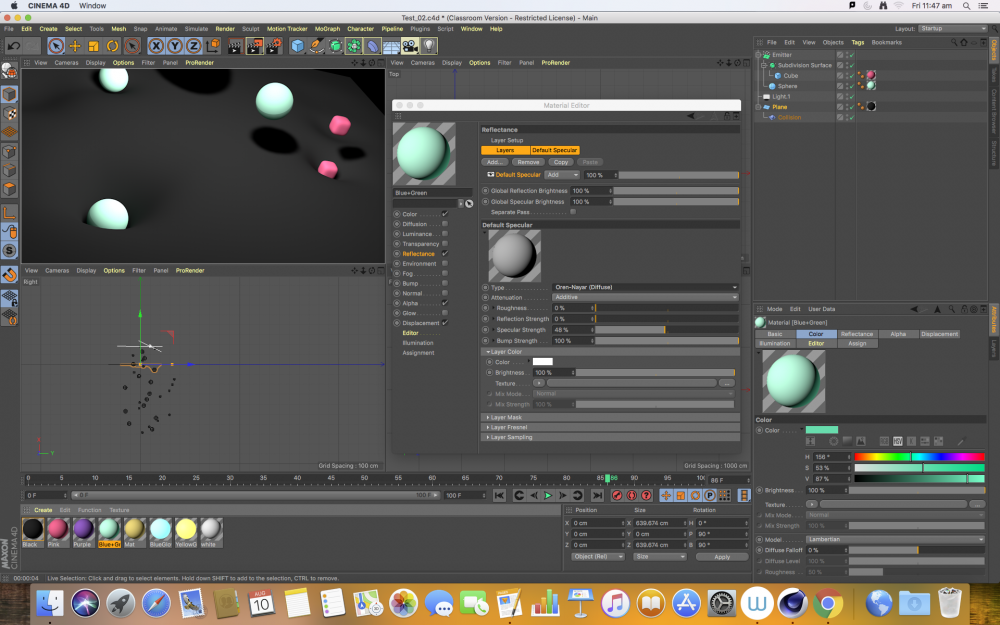Add a Cube primitive object

(x=299, y=46)
